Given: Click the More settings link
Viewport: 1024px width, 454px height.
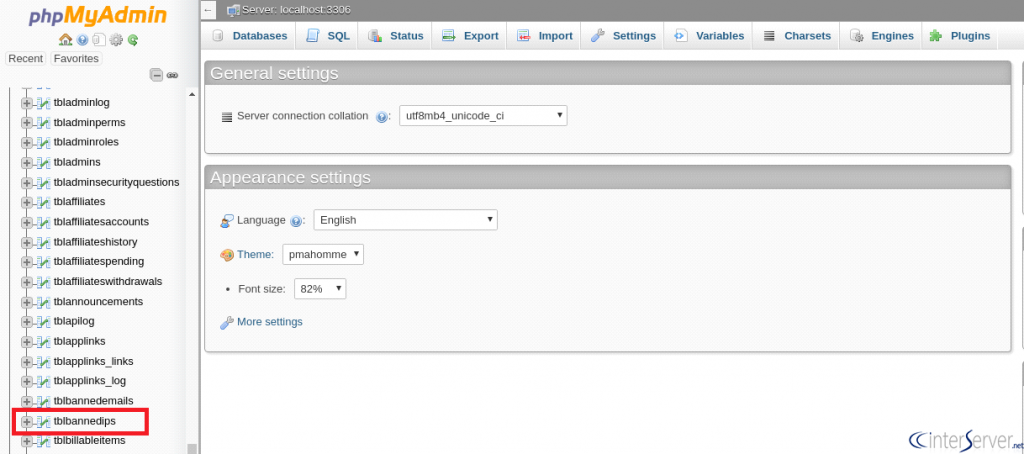Looking at the screenshot, I should (269, 322).
